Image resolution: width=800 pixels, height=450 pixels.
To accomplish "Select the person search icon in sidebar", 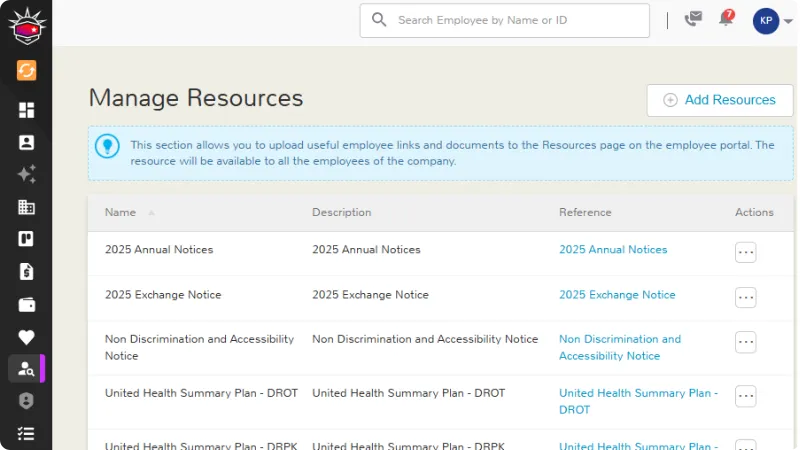I will 26,369.
